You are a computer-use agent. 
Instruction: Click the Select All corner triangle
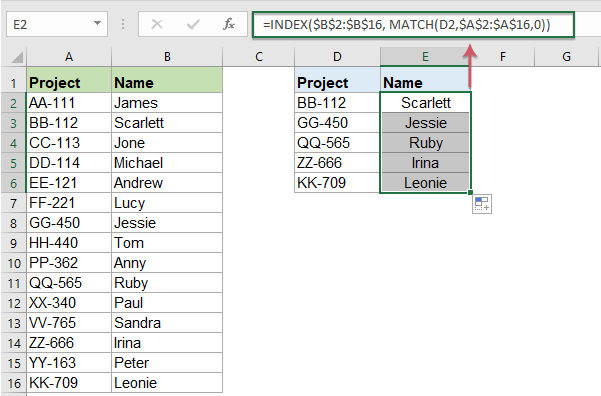[17, 58]
